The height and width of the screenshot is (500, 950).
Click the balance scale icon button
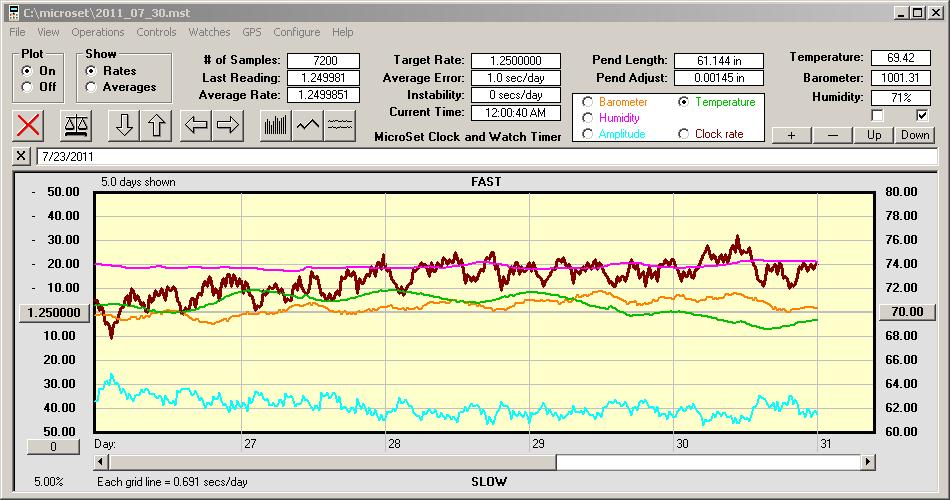[x=76, y=125]
